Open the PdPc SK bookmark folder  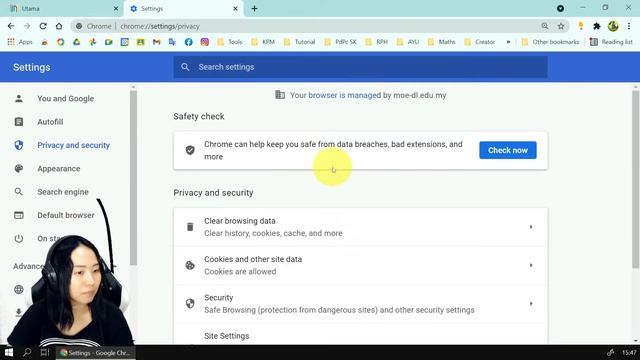coord(340,42)
